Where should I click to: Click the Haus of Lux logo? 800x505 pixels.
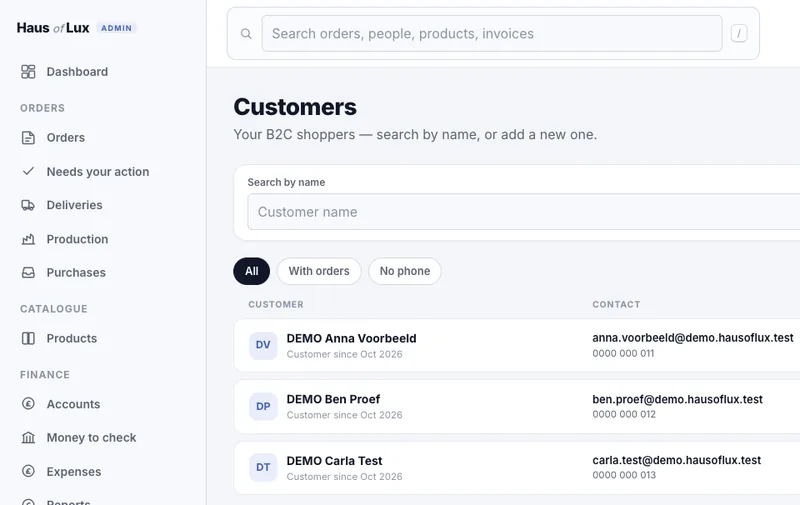pyautogui.click(x=53, y=28)
